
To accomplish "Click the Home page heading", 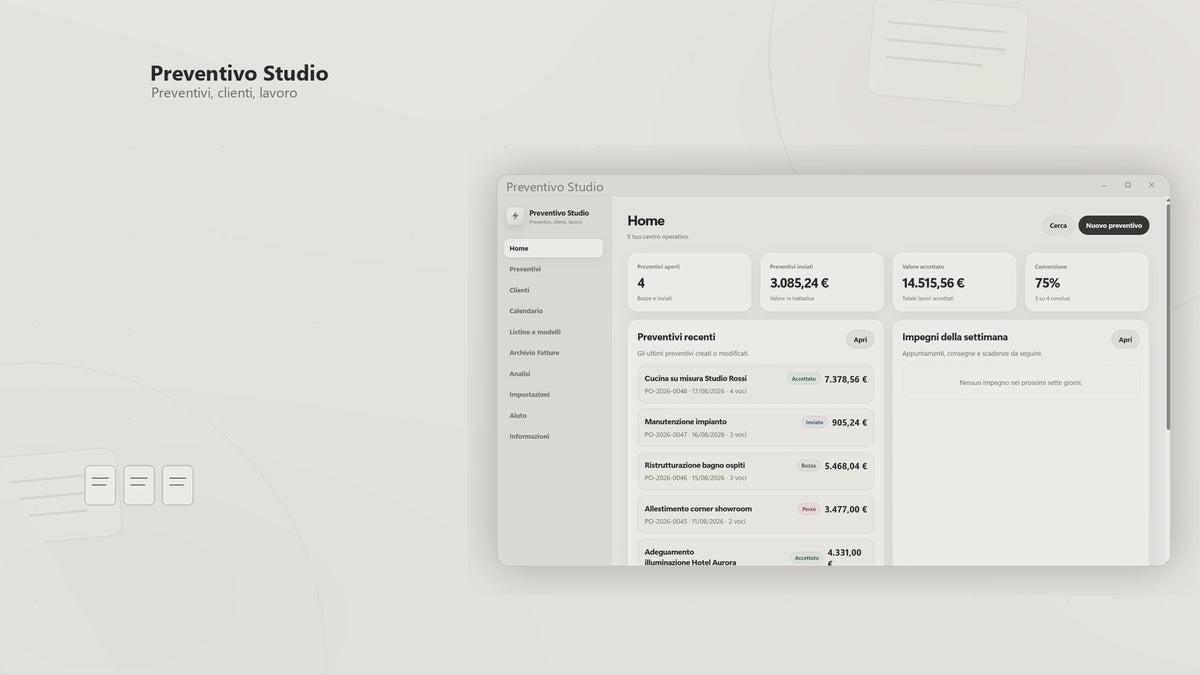I will 646,221.
